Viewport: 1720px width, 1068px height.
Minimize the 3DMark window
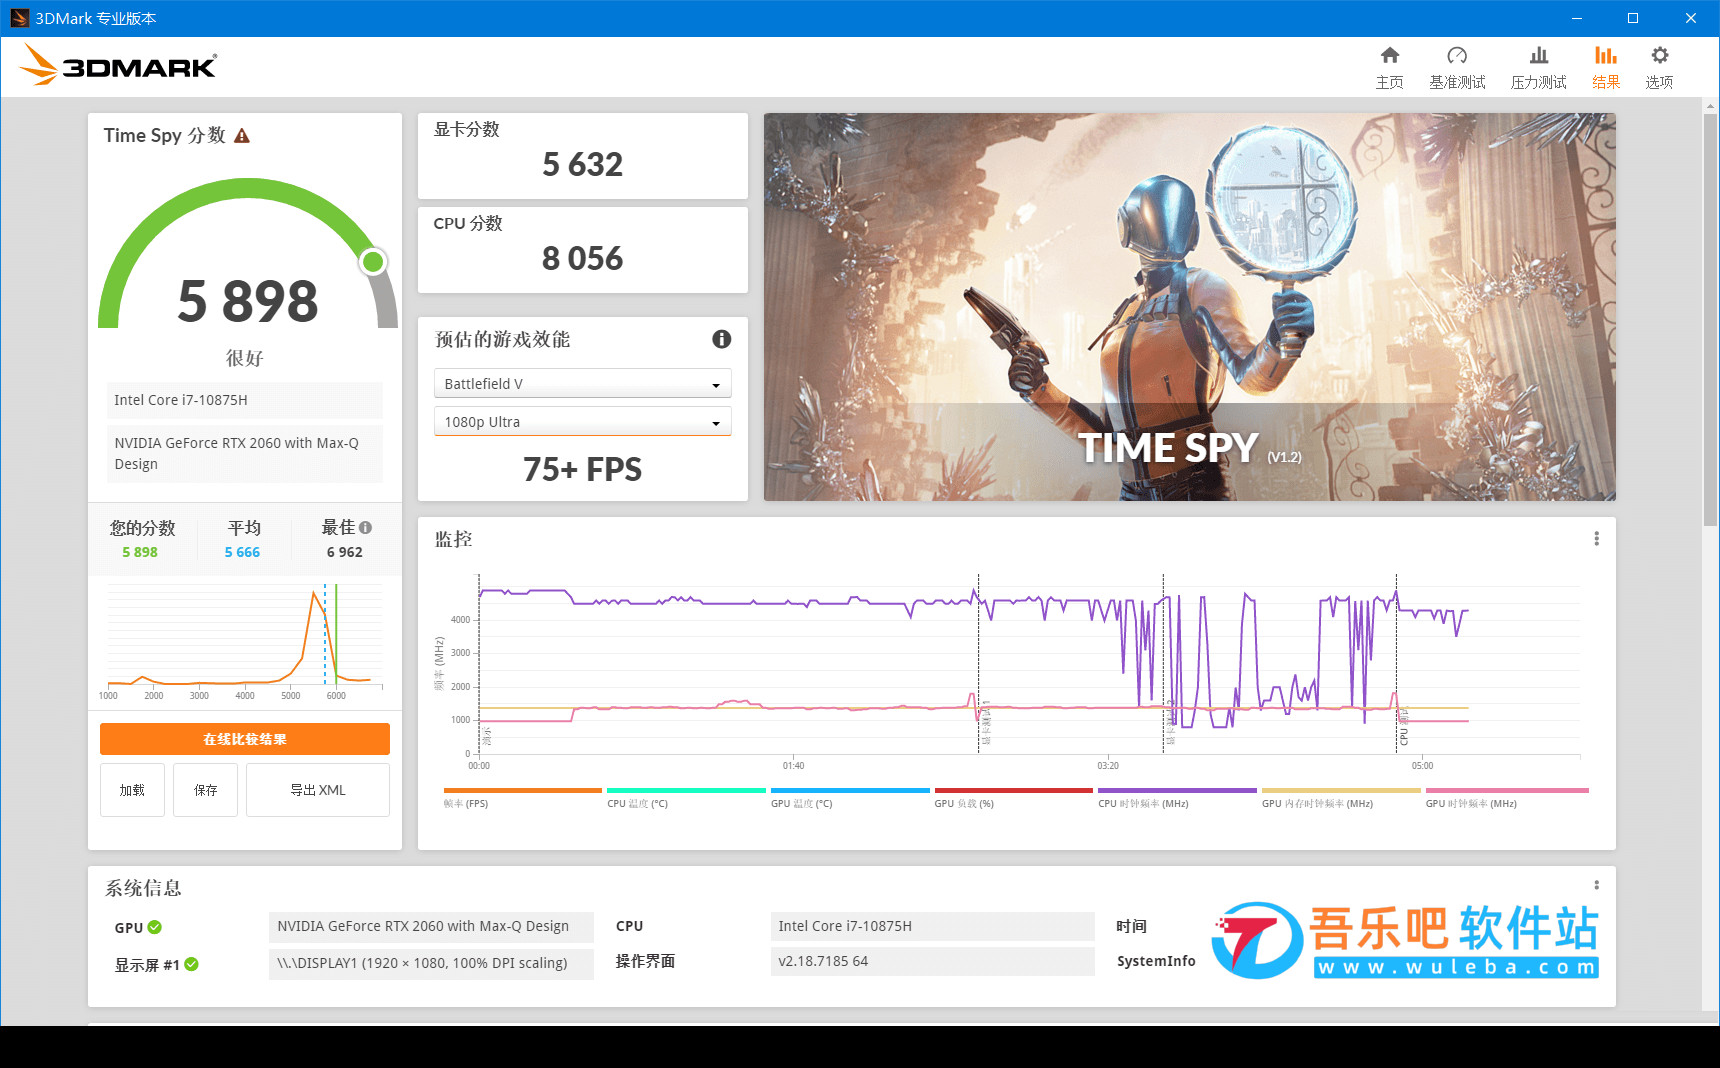(1576, 18)
